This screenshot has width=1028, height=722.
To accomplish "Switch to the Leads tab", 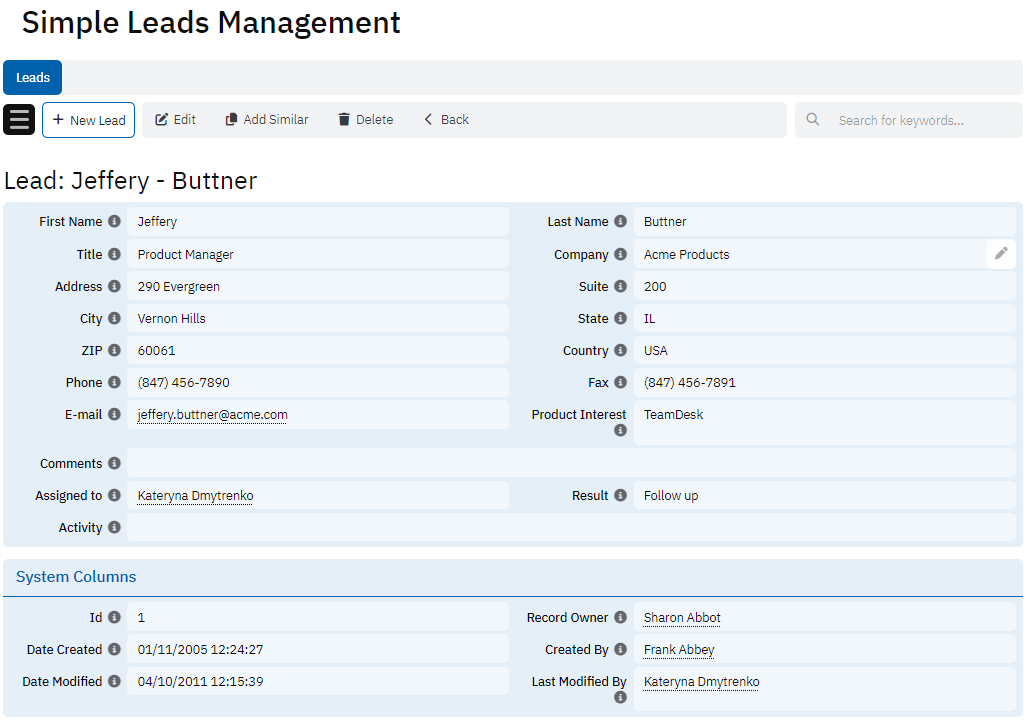I will [33, 78].
